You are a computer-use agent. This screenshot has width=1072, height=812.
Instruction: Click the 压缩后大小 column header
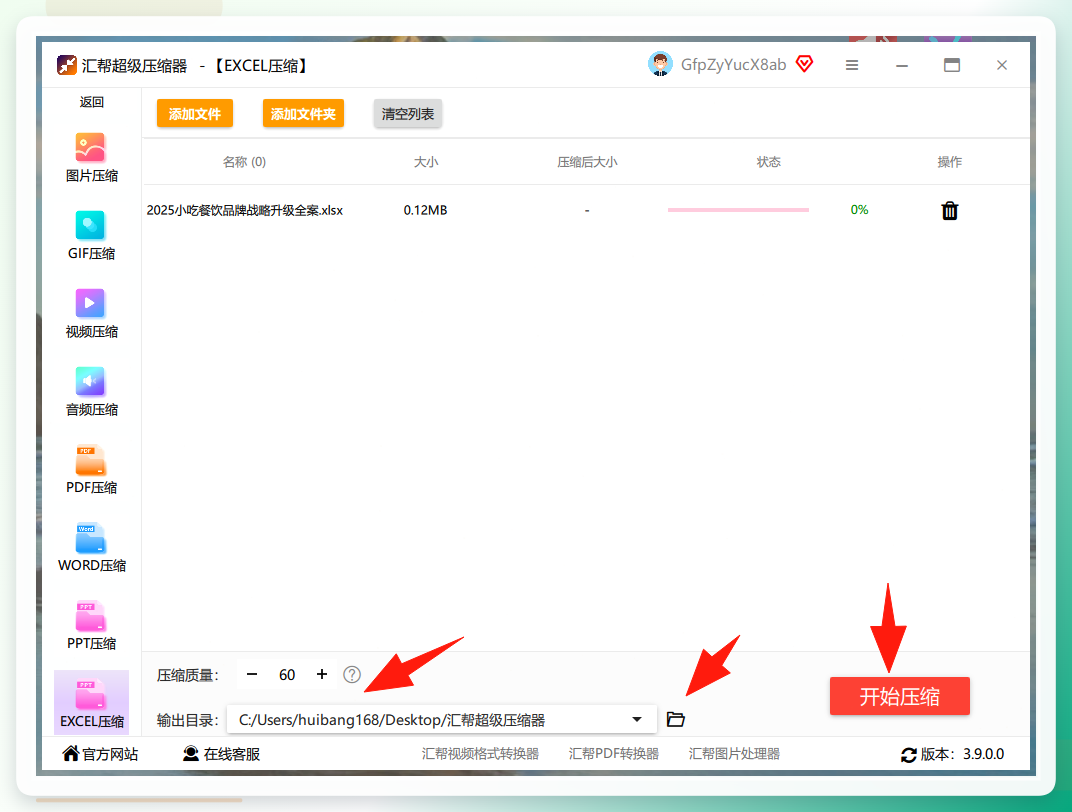587,162
